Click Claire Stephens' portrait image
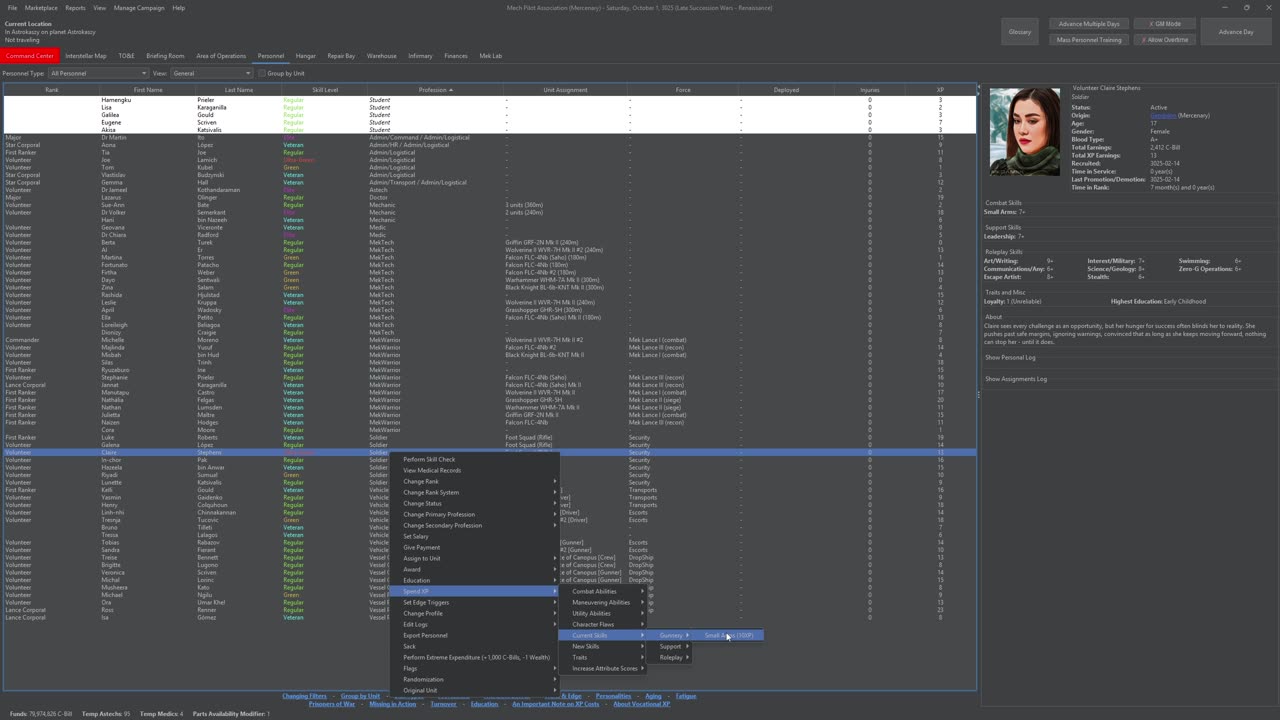Screen dimensions: 1280x720 1025,132
